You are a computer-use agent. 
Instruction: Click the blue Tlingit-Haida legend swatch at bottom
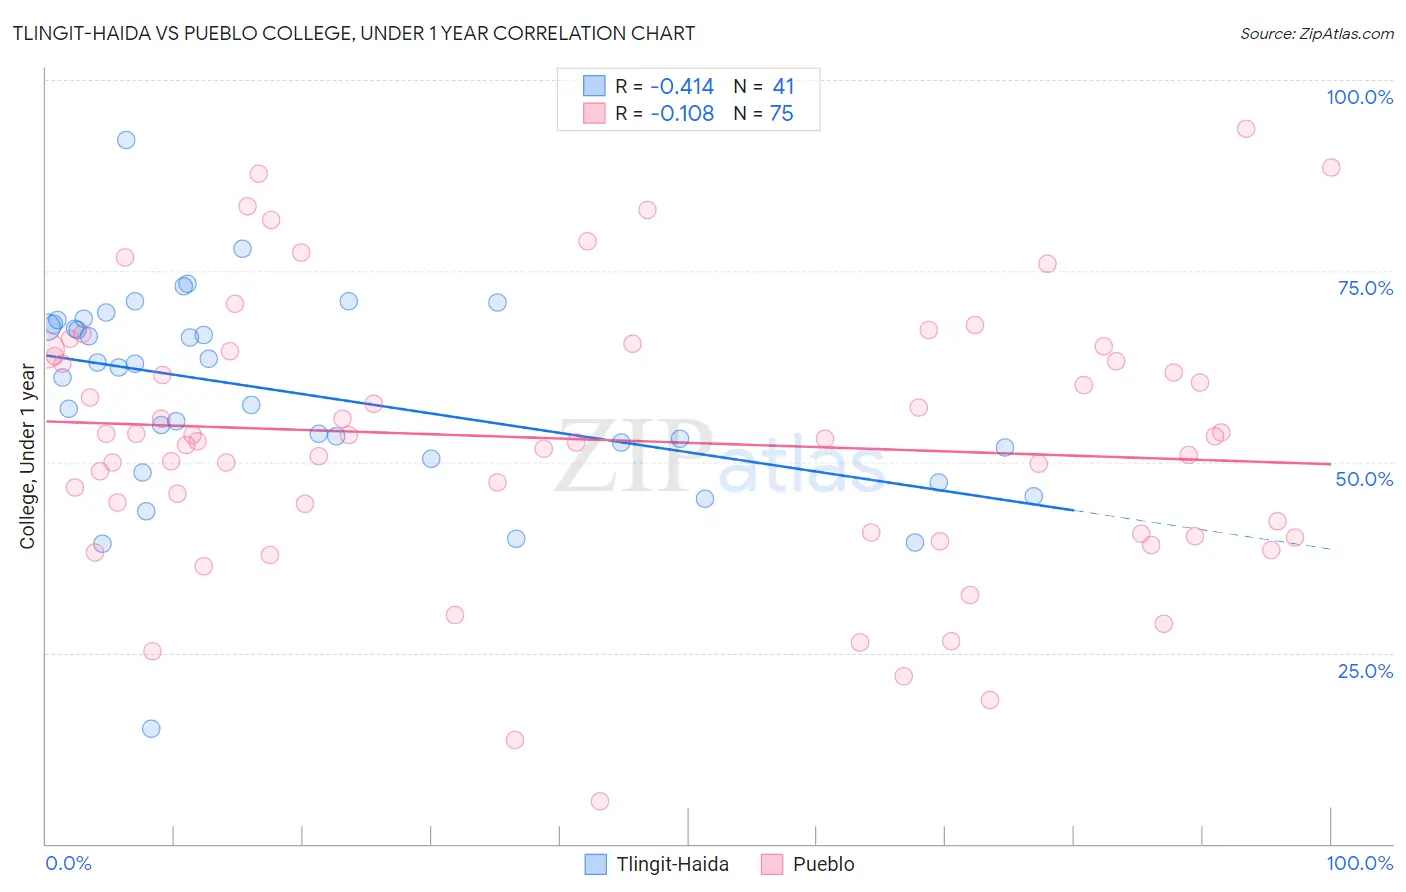pyautogui.click(x=595, y=864)
